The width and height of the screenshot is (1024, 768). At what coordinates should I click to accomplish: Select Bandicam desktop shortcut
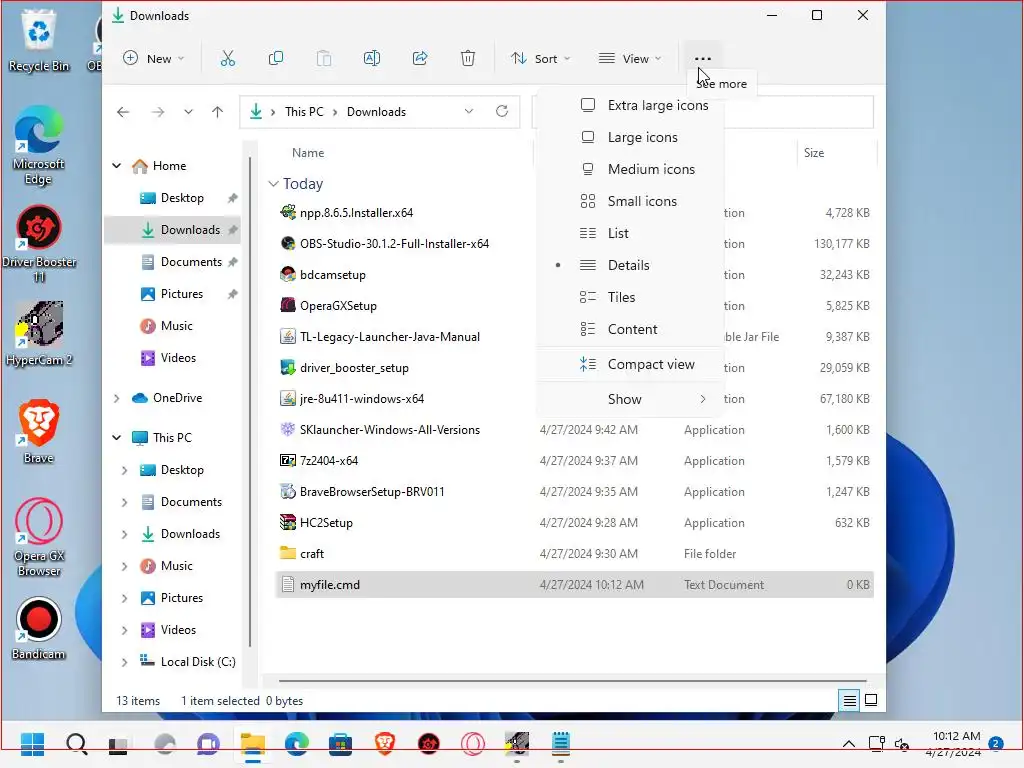(39, 628)
